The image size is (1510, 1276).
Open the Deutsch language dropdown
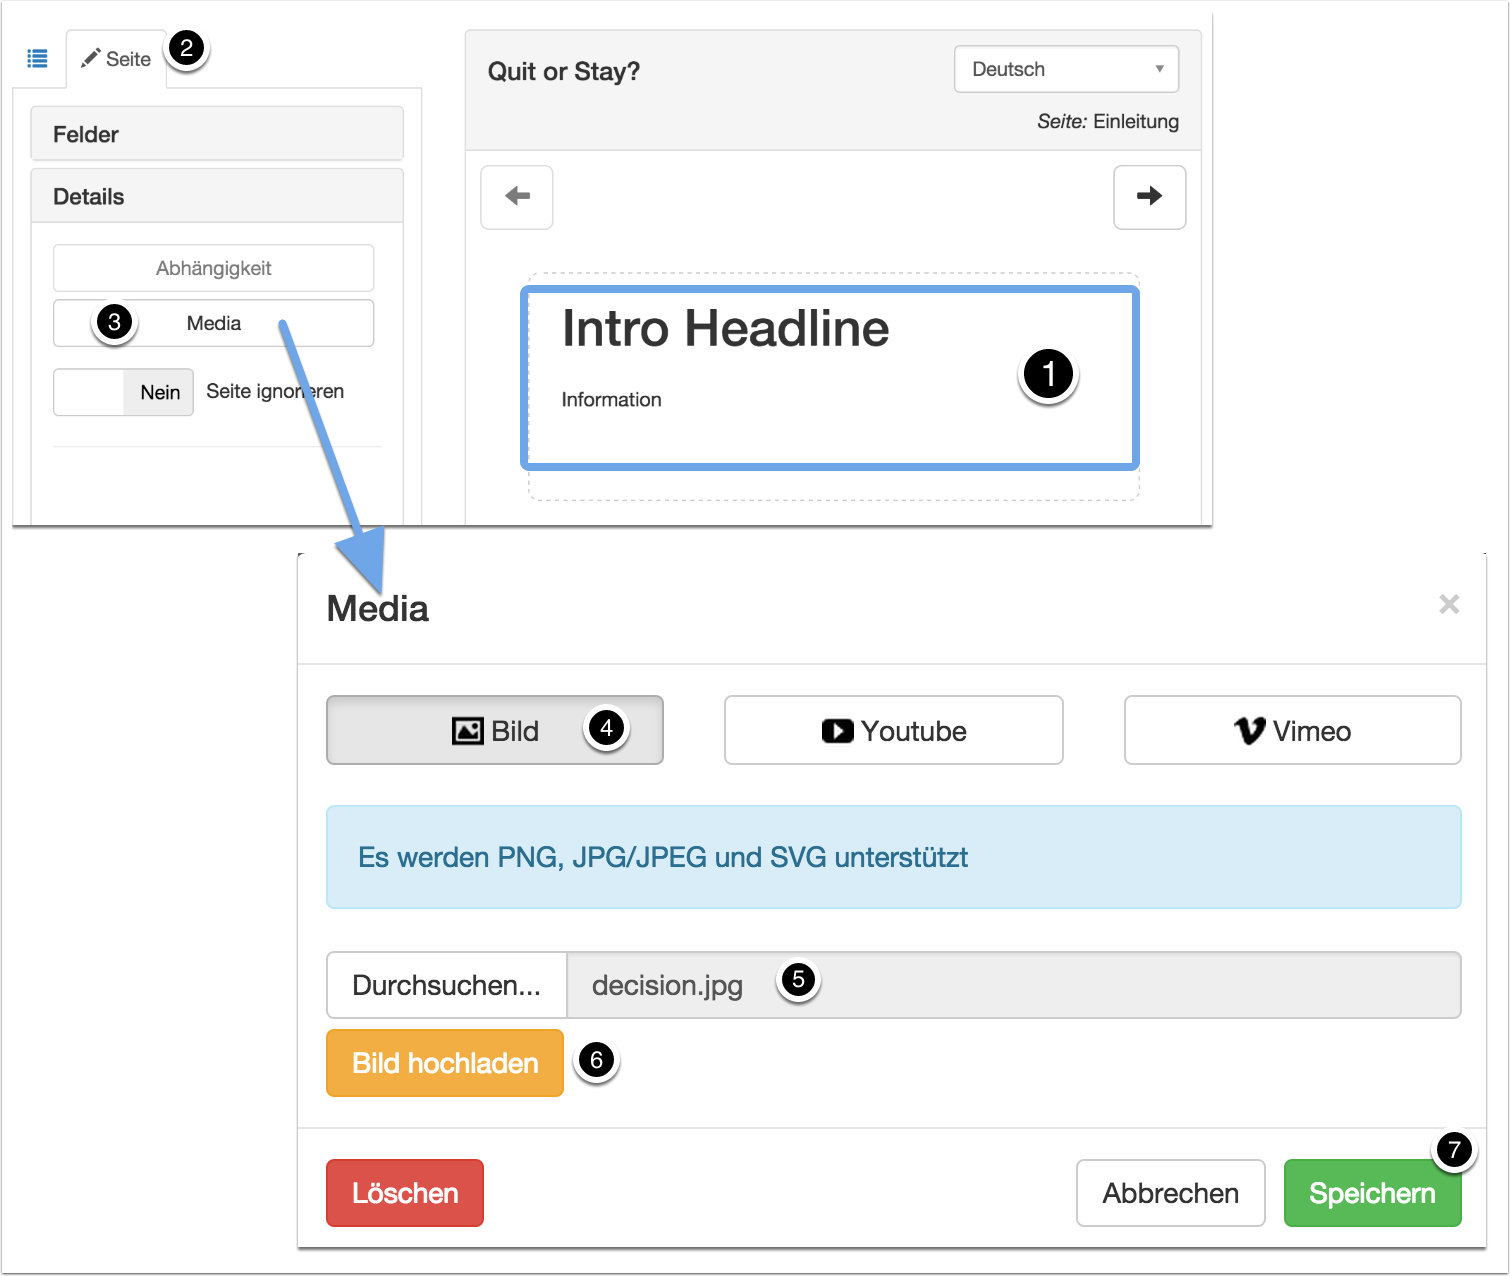pyautogui.click(x=1066, y=69)
